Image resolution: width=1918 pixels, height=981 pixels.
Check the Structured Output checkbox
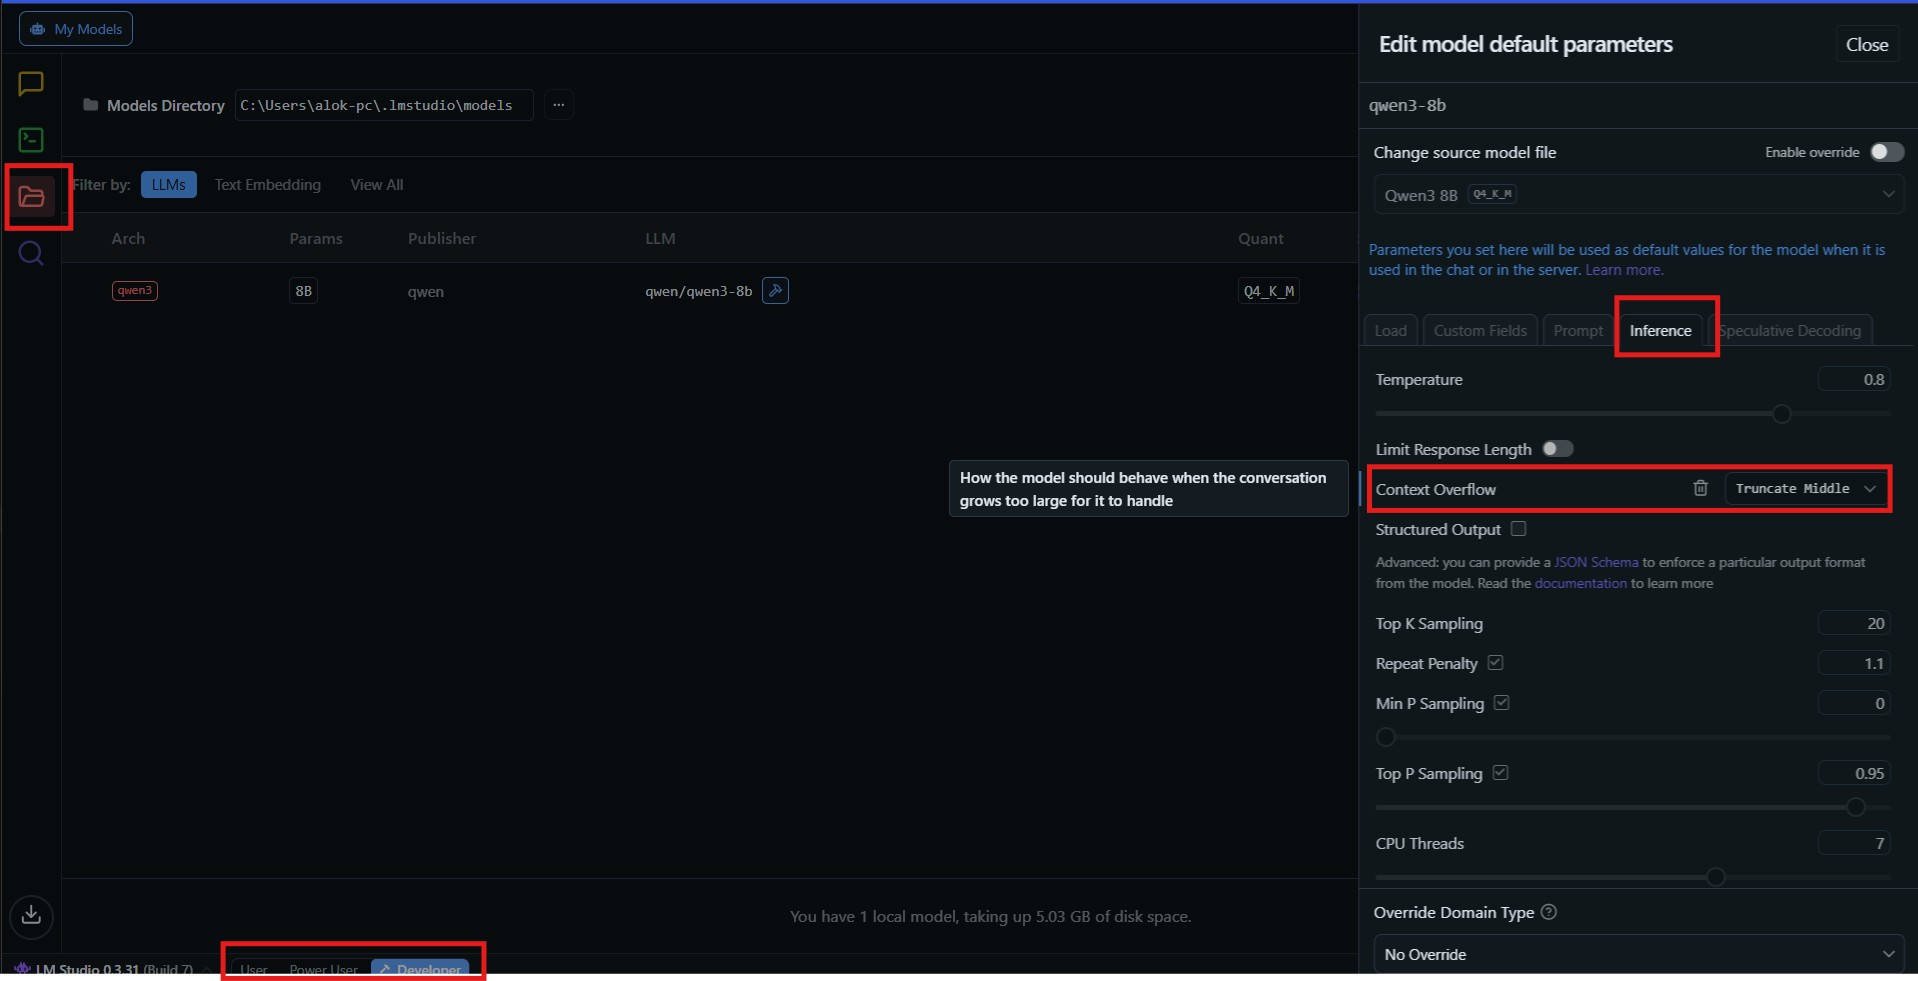(1518, 529)
